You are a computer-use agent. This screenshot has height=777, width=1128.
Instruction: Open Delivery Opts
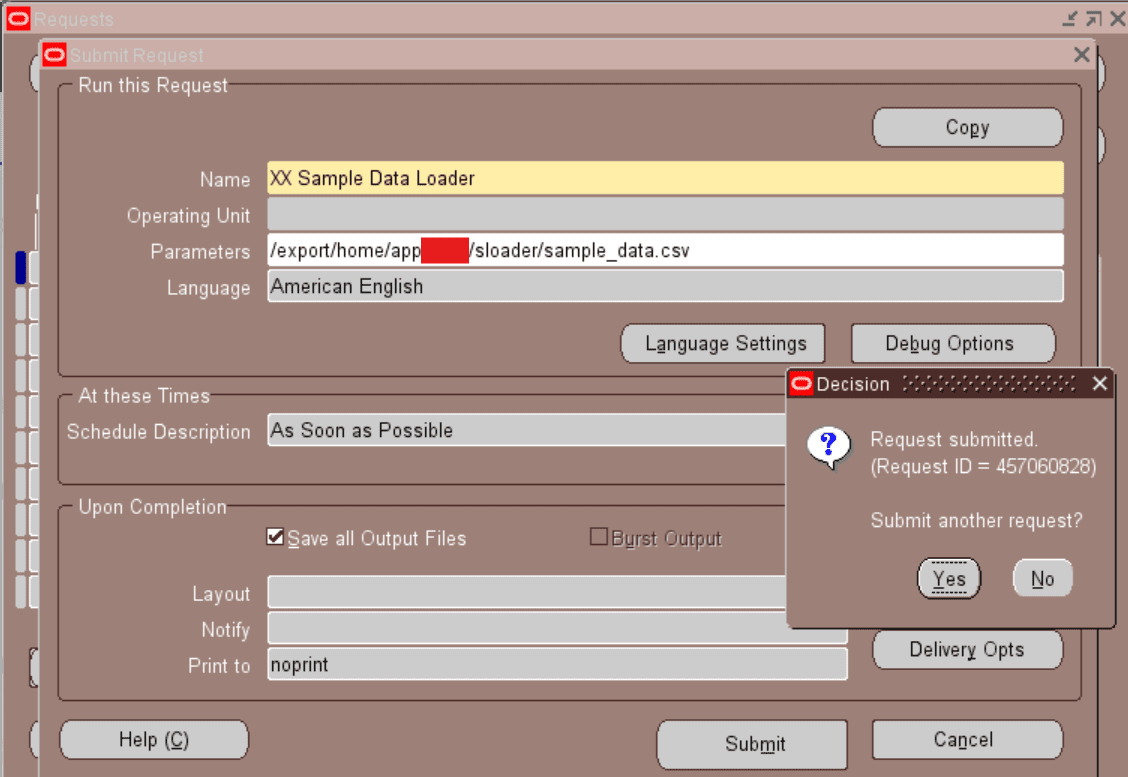pos(967,649)
